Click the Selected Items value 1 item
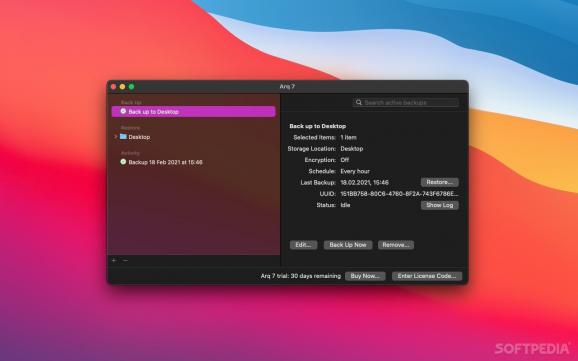This screenshot has width=578, height=361. pos(348,137)
